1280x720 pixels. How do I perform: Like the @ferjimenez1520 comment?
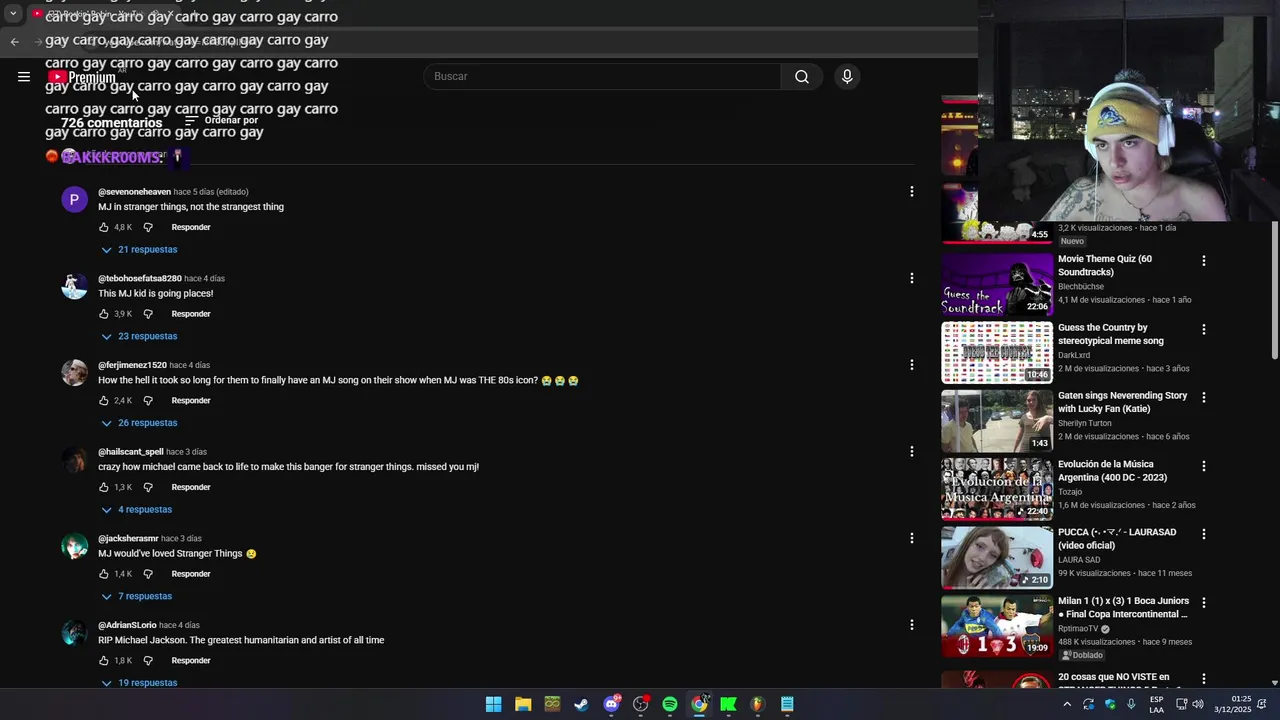(104, 400)
